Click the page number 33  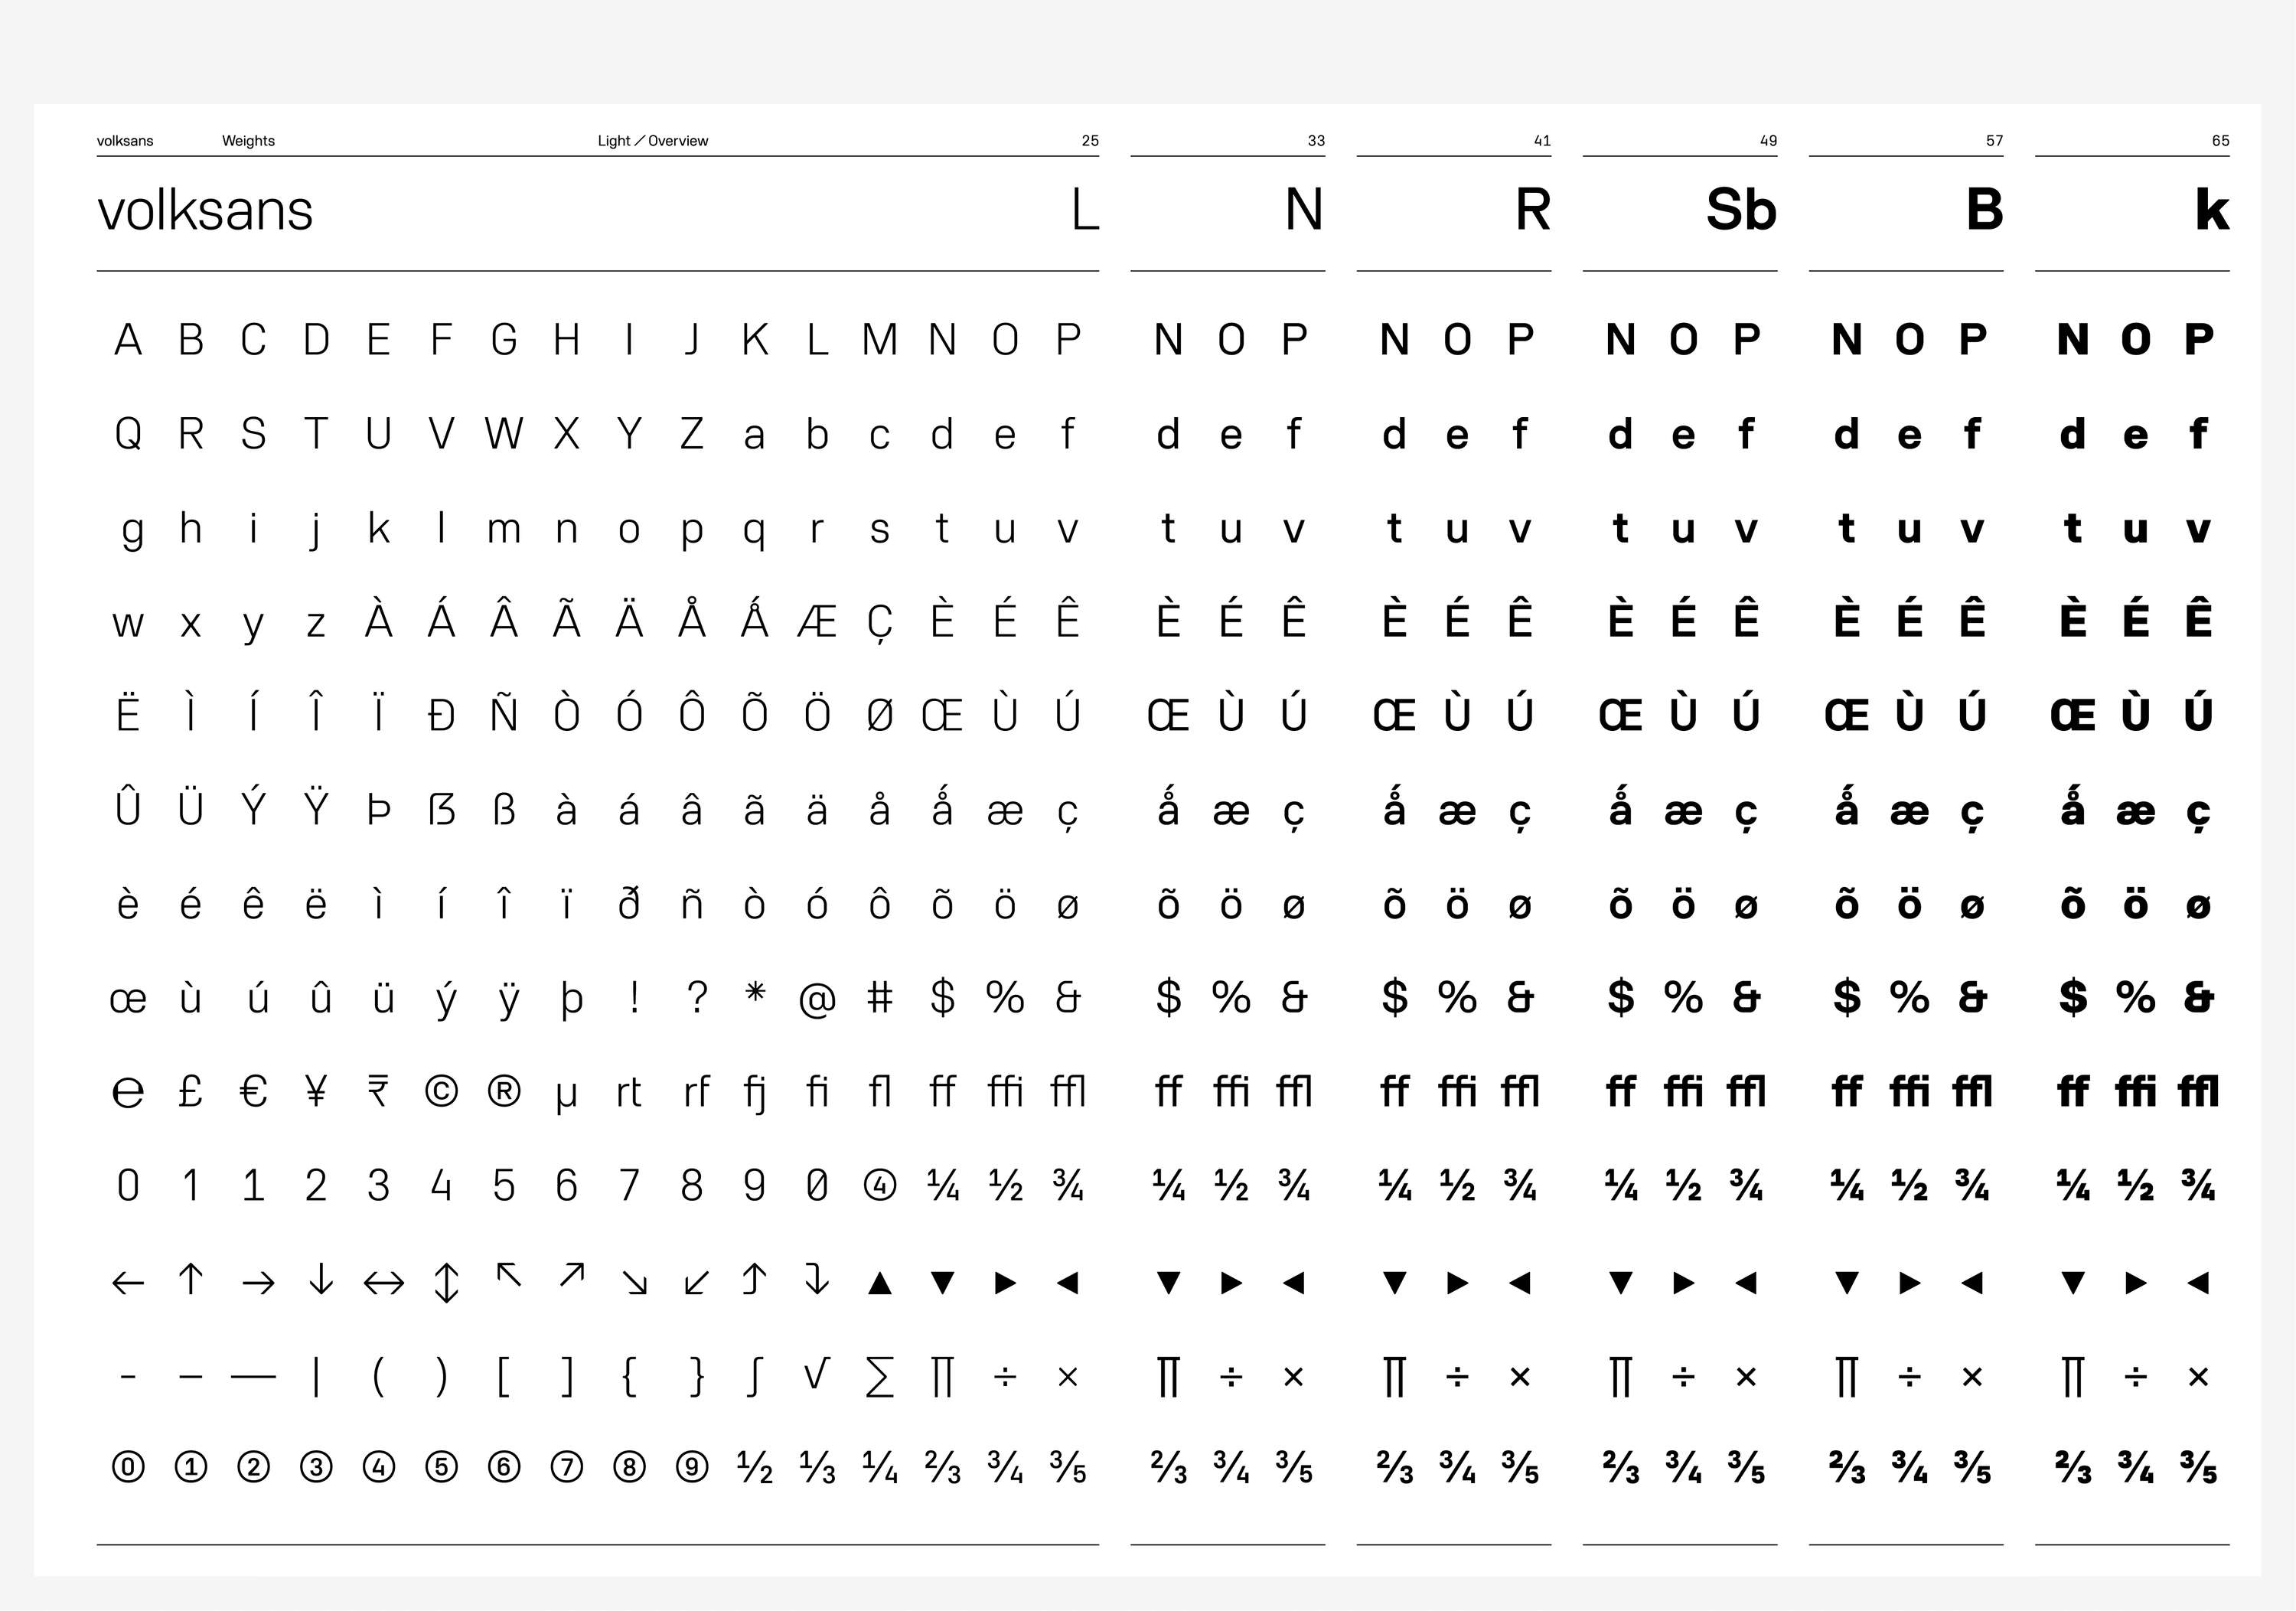(x=1316, y=141)
